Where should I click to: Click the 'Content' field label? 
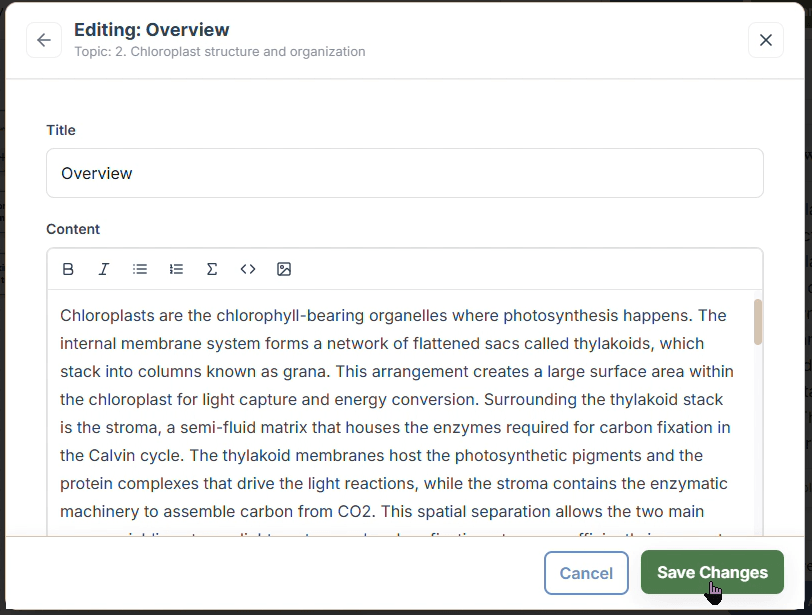pyautogui.click(x=73, y=229)
